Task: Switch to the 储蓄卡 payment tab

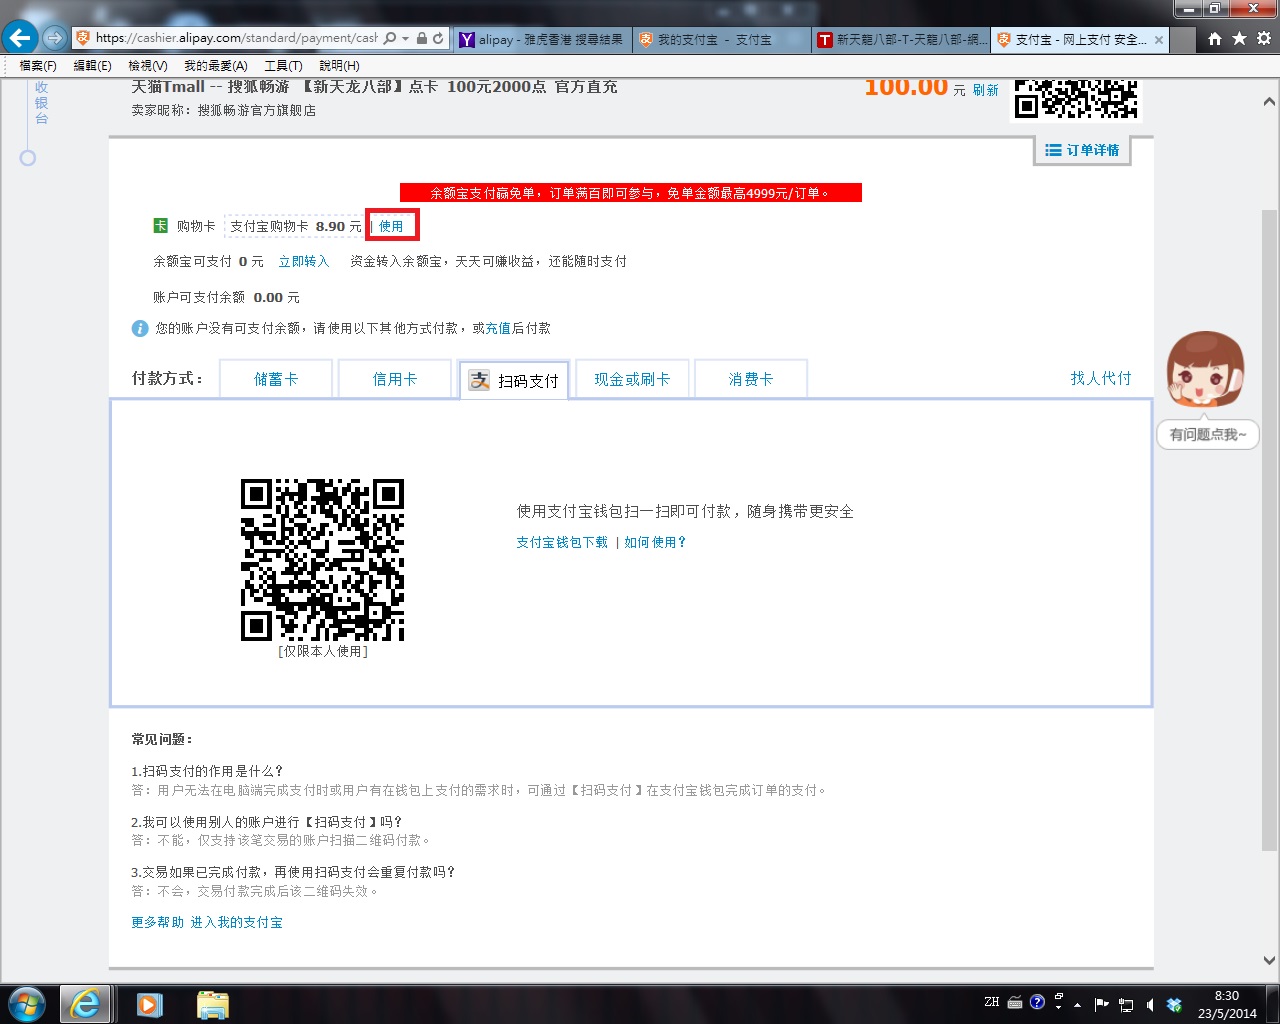Action: [276, 379]
